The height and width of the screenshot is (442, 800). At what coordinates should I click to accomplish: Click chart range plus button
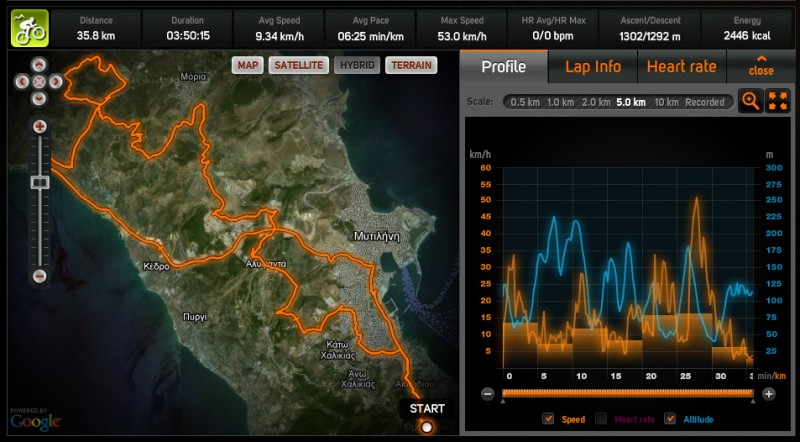pos(769,394)
